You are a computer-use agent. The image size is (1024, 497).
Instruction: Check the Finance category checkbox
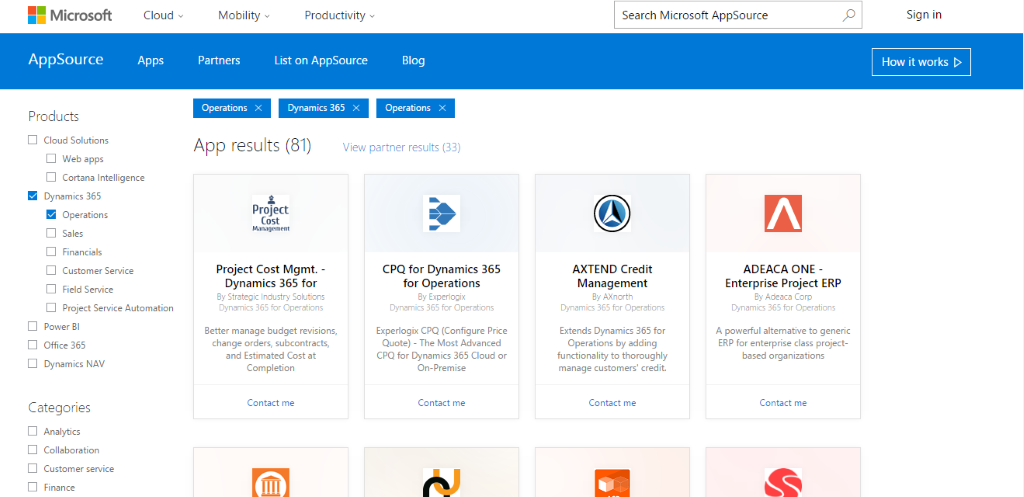[x=33, y=487]
